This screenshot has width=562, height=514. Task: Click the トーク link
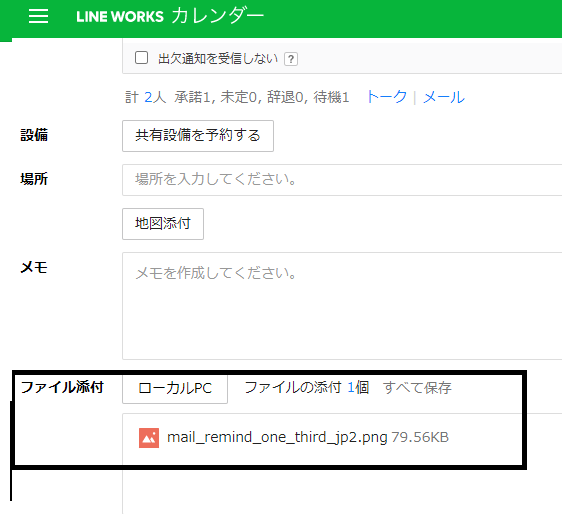(386, 97)
